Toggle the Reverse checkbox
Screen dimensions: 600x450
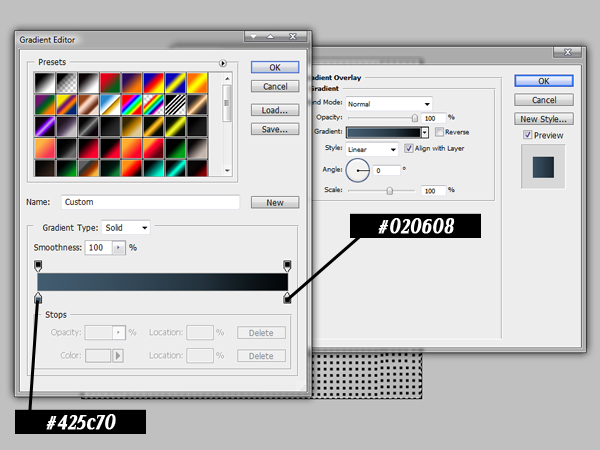[x=439, y=132]
